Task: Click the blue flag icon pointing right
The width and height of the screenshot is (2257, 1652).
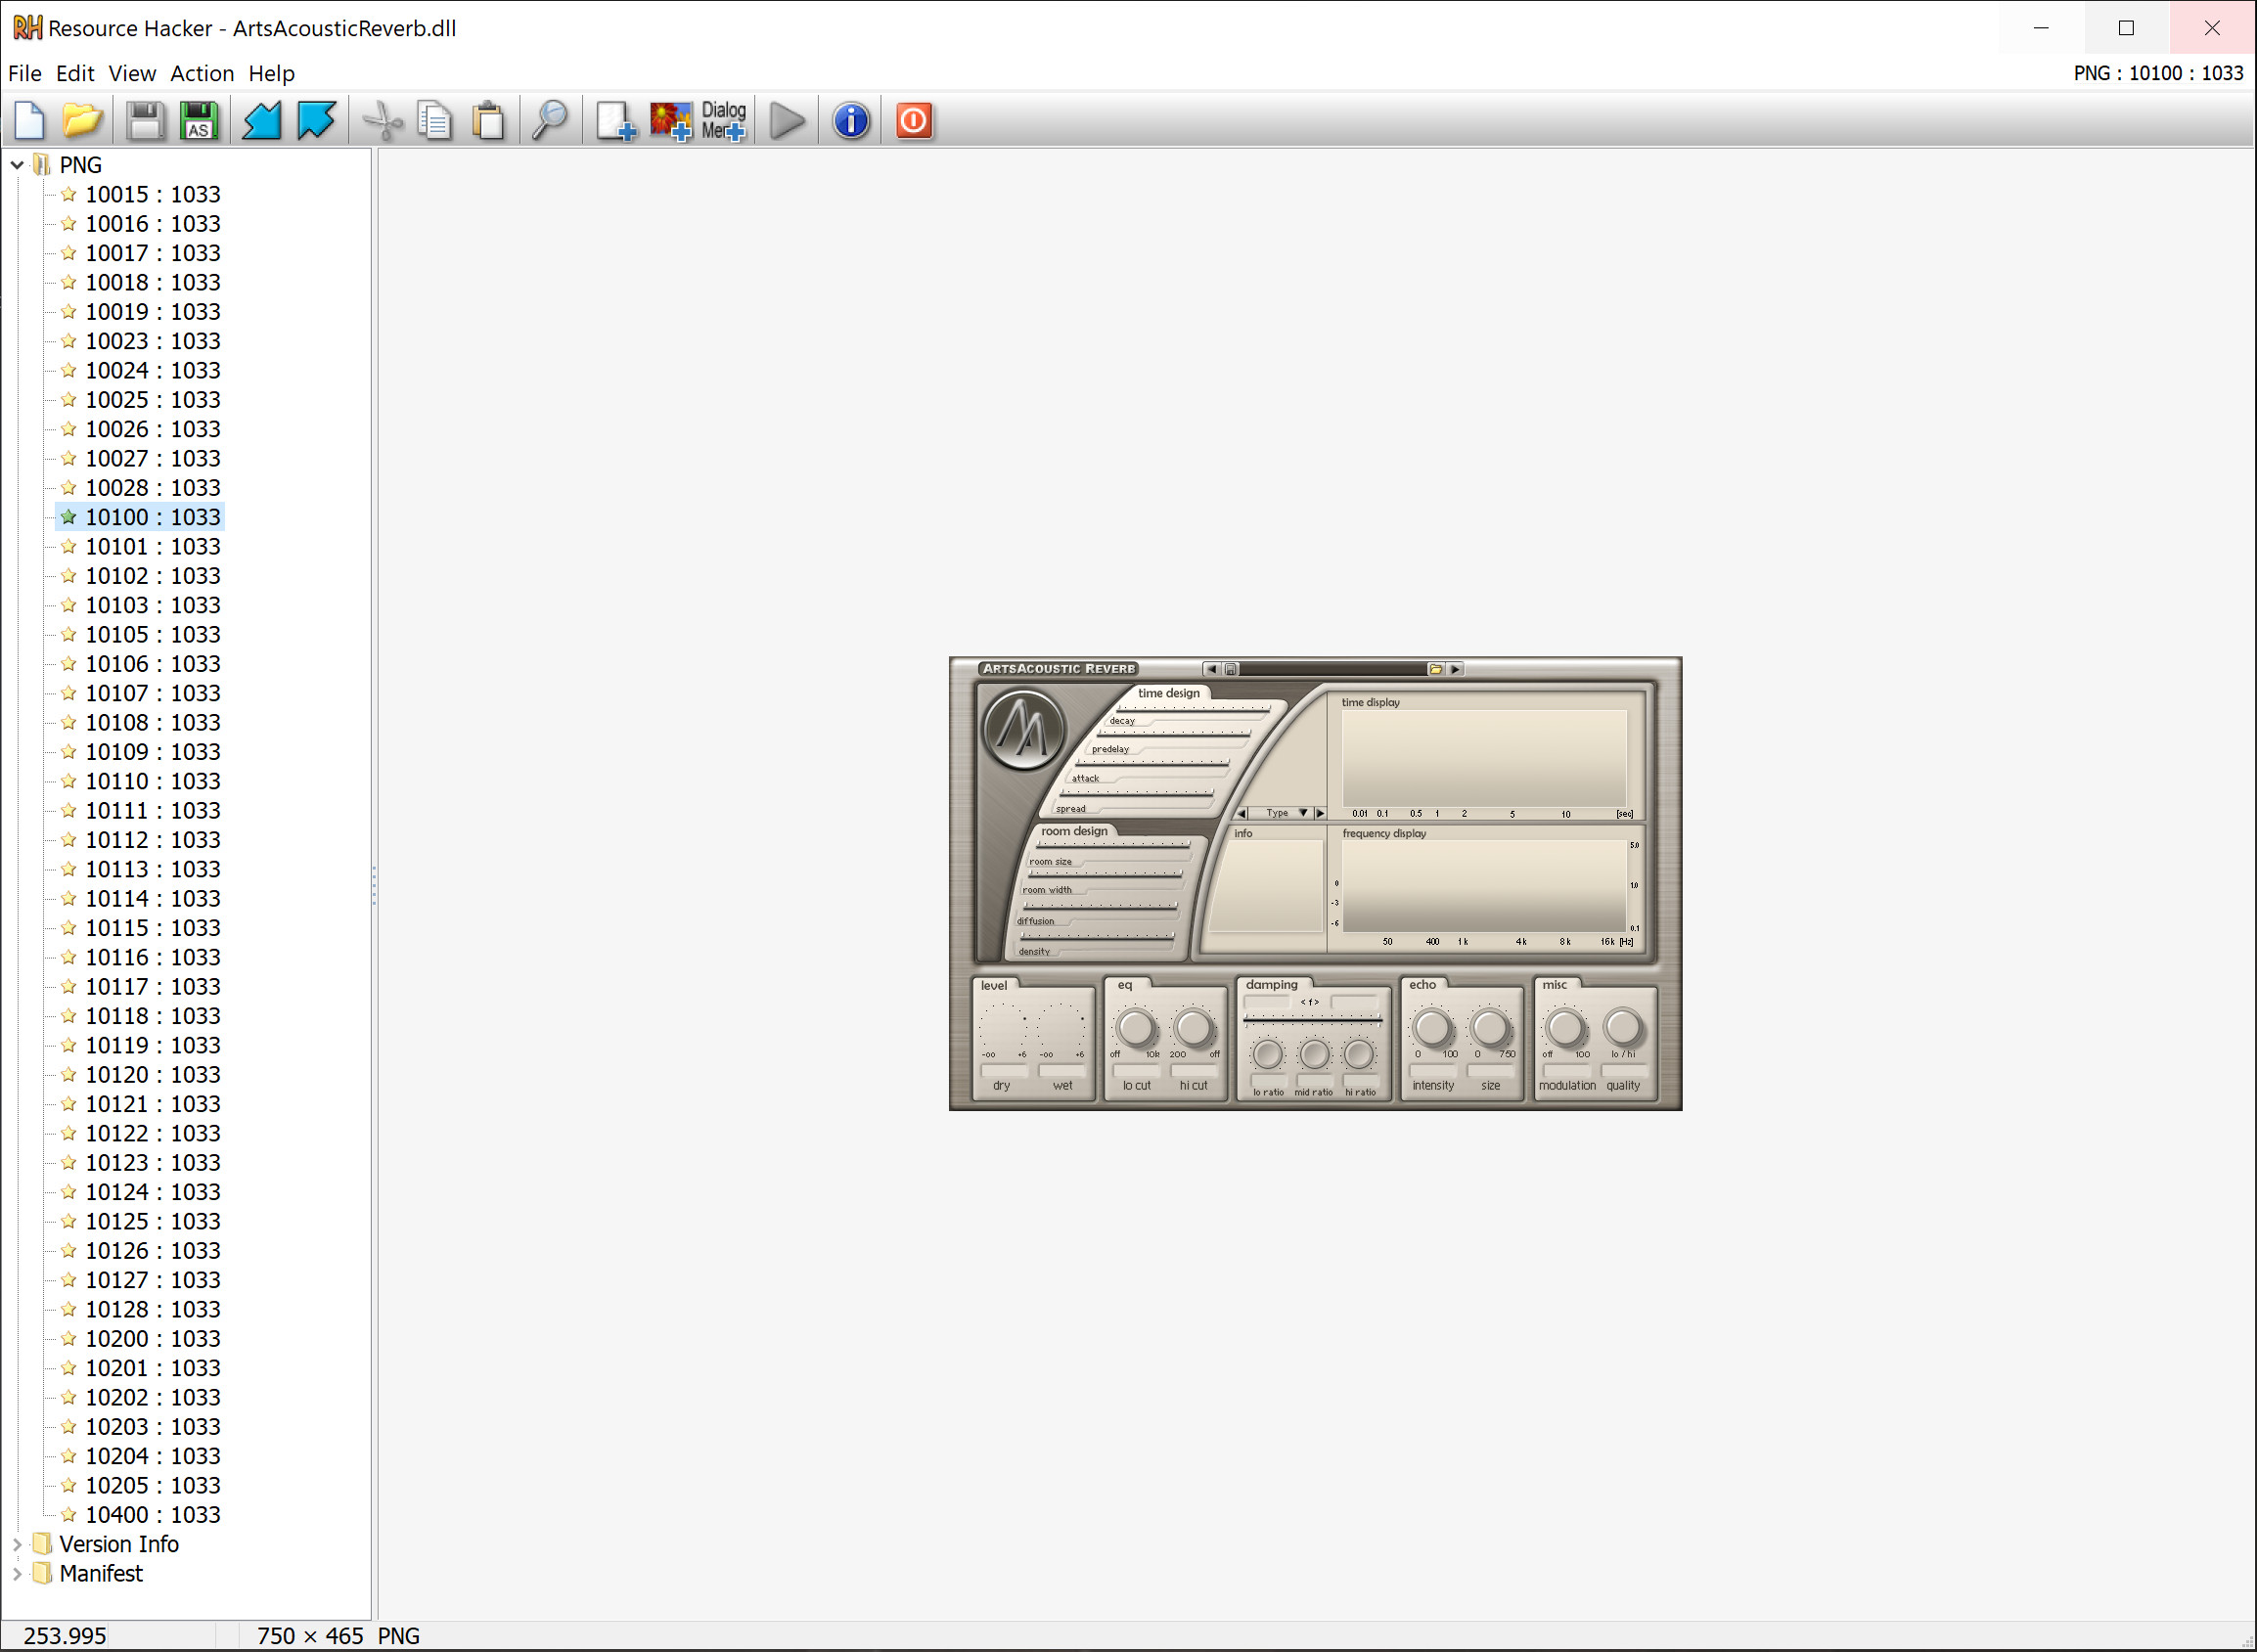Action: click(x=316, y=121)
